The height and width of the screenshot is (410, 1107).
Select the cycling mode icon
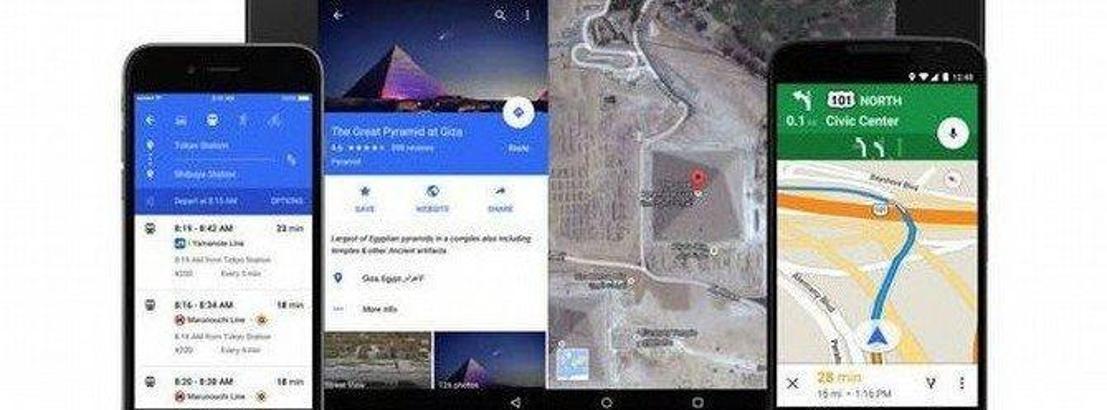pyautogui.click(x=275, y=120)
